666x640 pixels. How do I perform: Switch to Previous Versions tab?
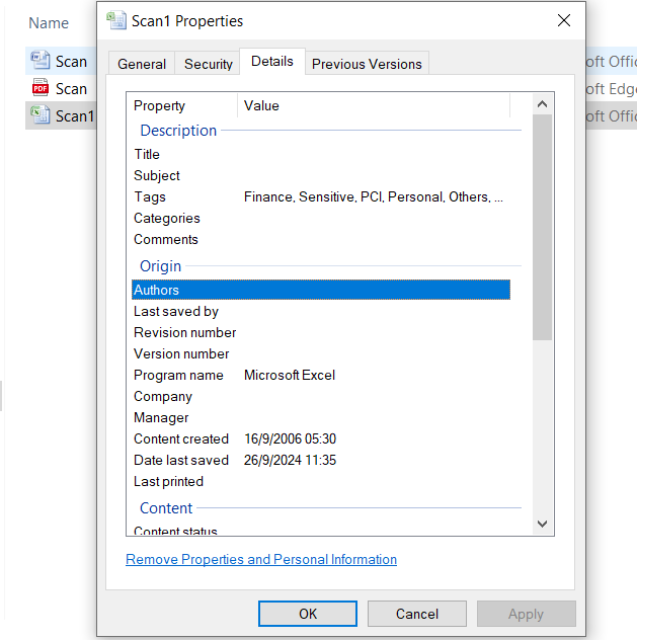(x=366, y=64)
